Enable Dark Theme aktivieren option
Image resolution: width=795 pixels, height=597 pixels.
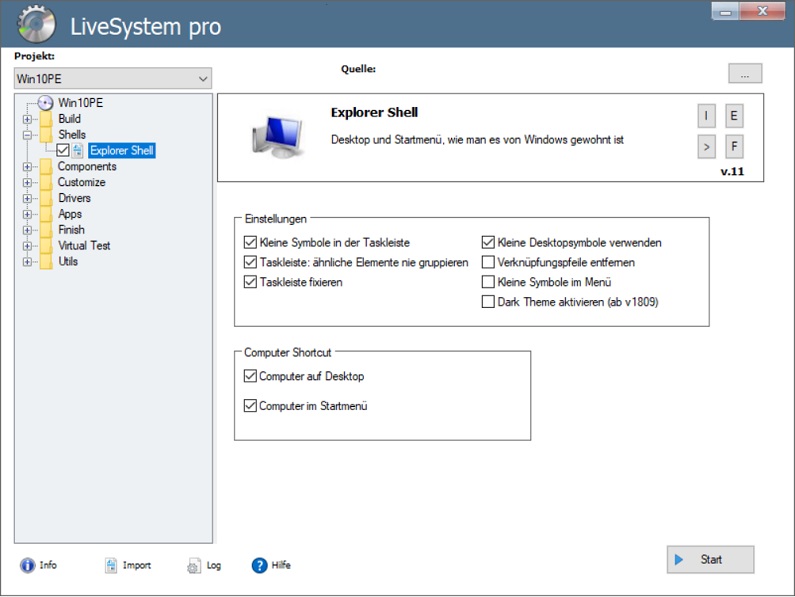coord(488,302)
